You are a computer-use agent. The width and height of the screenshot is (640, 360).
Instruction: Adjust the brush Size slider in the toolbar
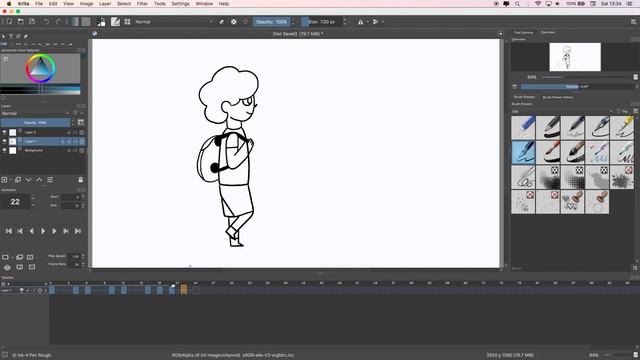[x=321, y=22]
